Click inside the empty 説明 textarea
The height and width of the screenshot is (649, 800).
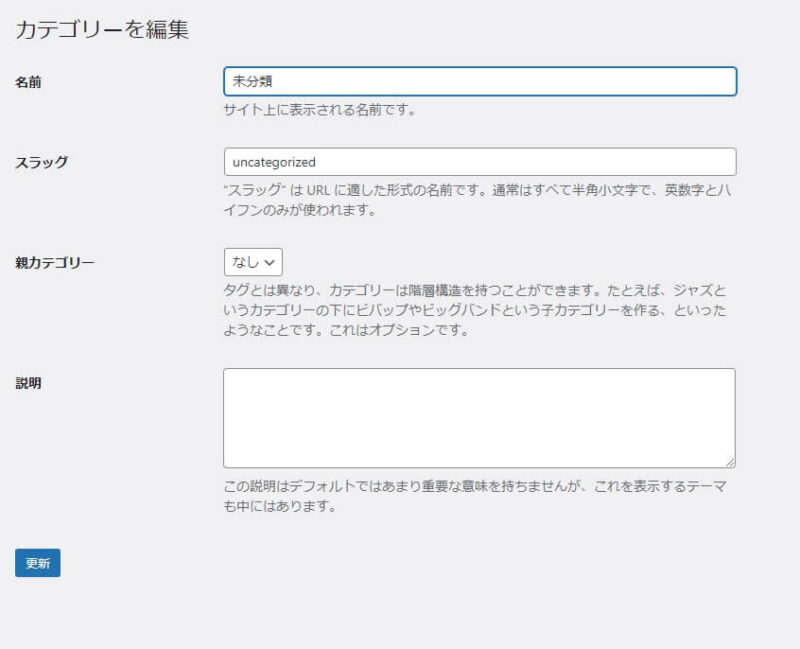(479, 417)
